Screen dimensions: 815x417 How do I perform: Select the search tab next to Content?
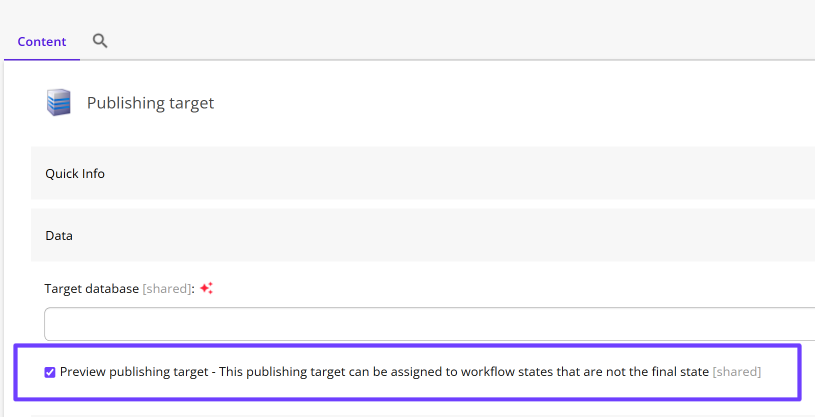pyautogui.click(x=100, y=41)
